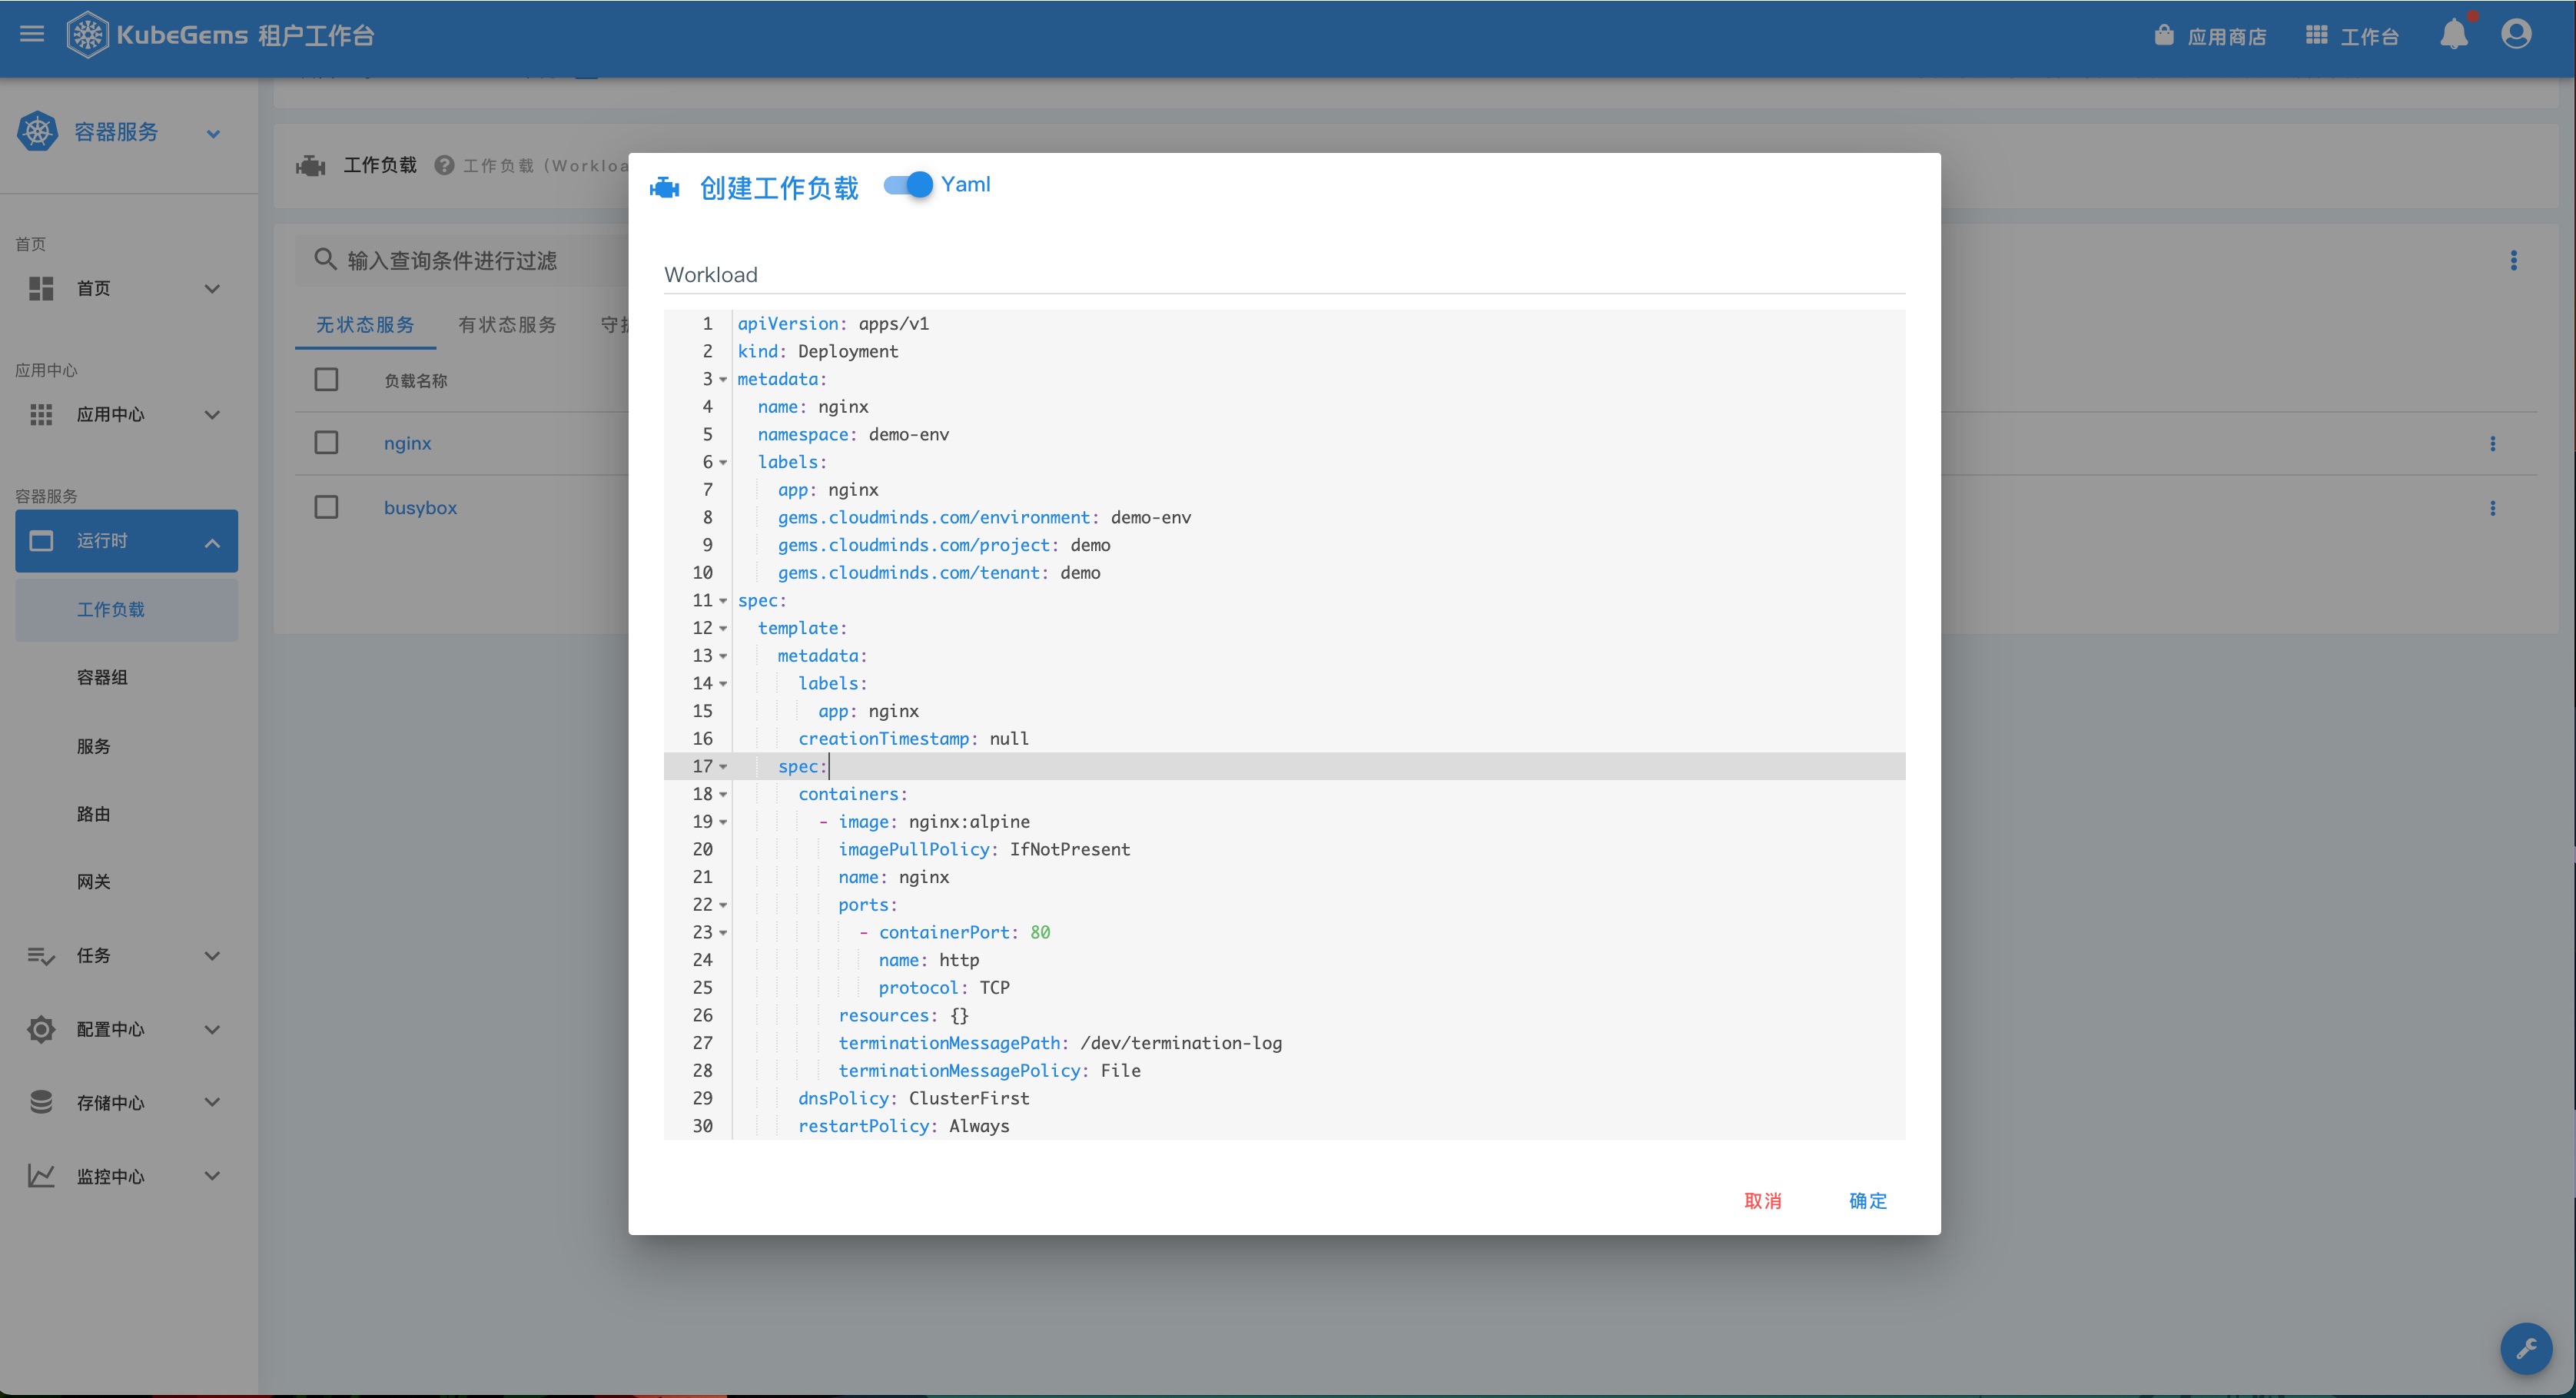Click the containerPort value 80
The width and height of the screenshot is (2576, 1398).
(1040, 933)
